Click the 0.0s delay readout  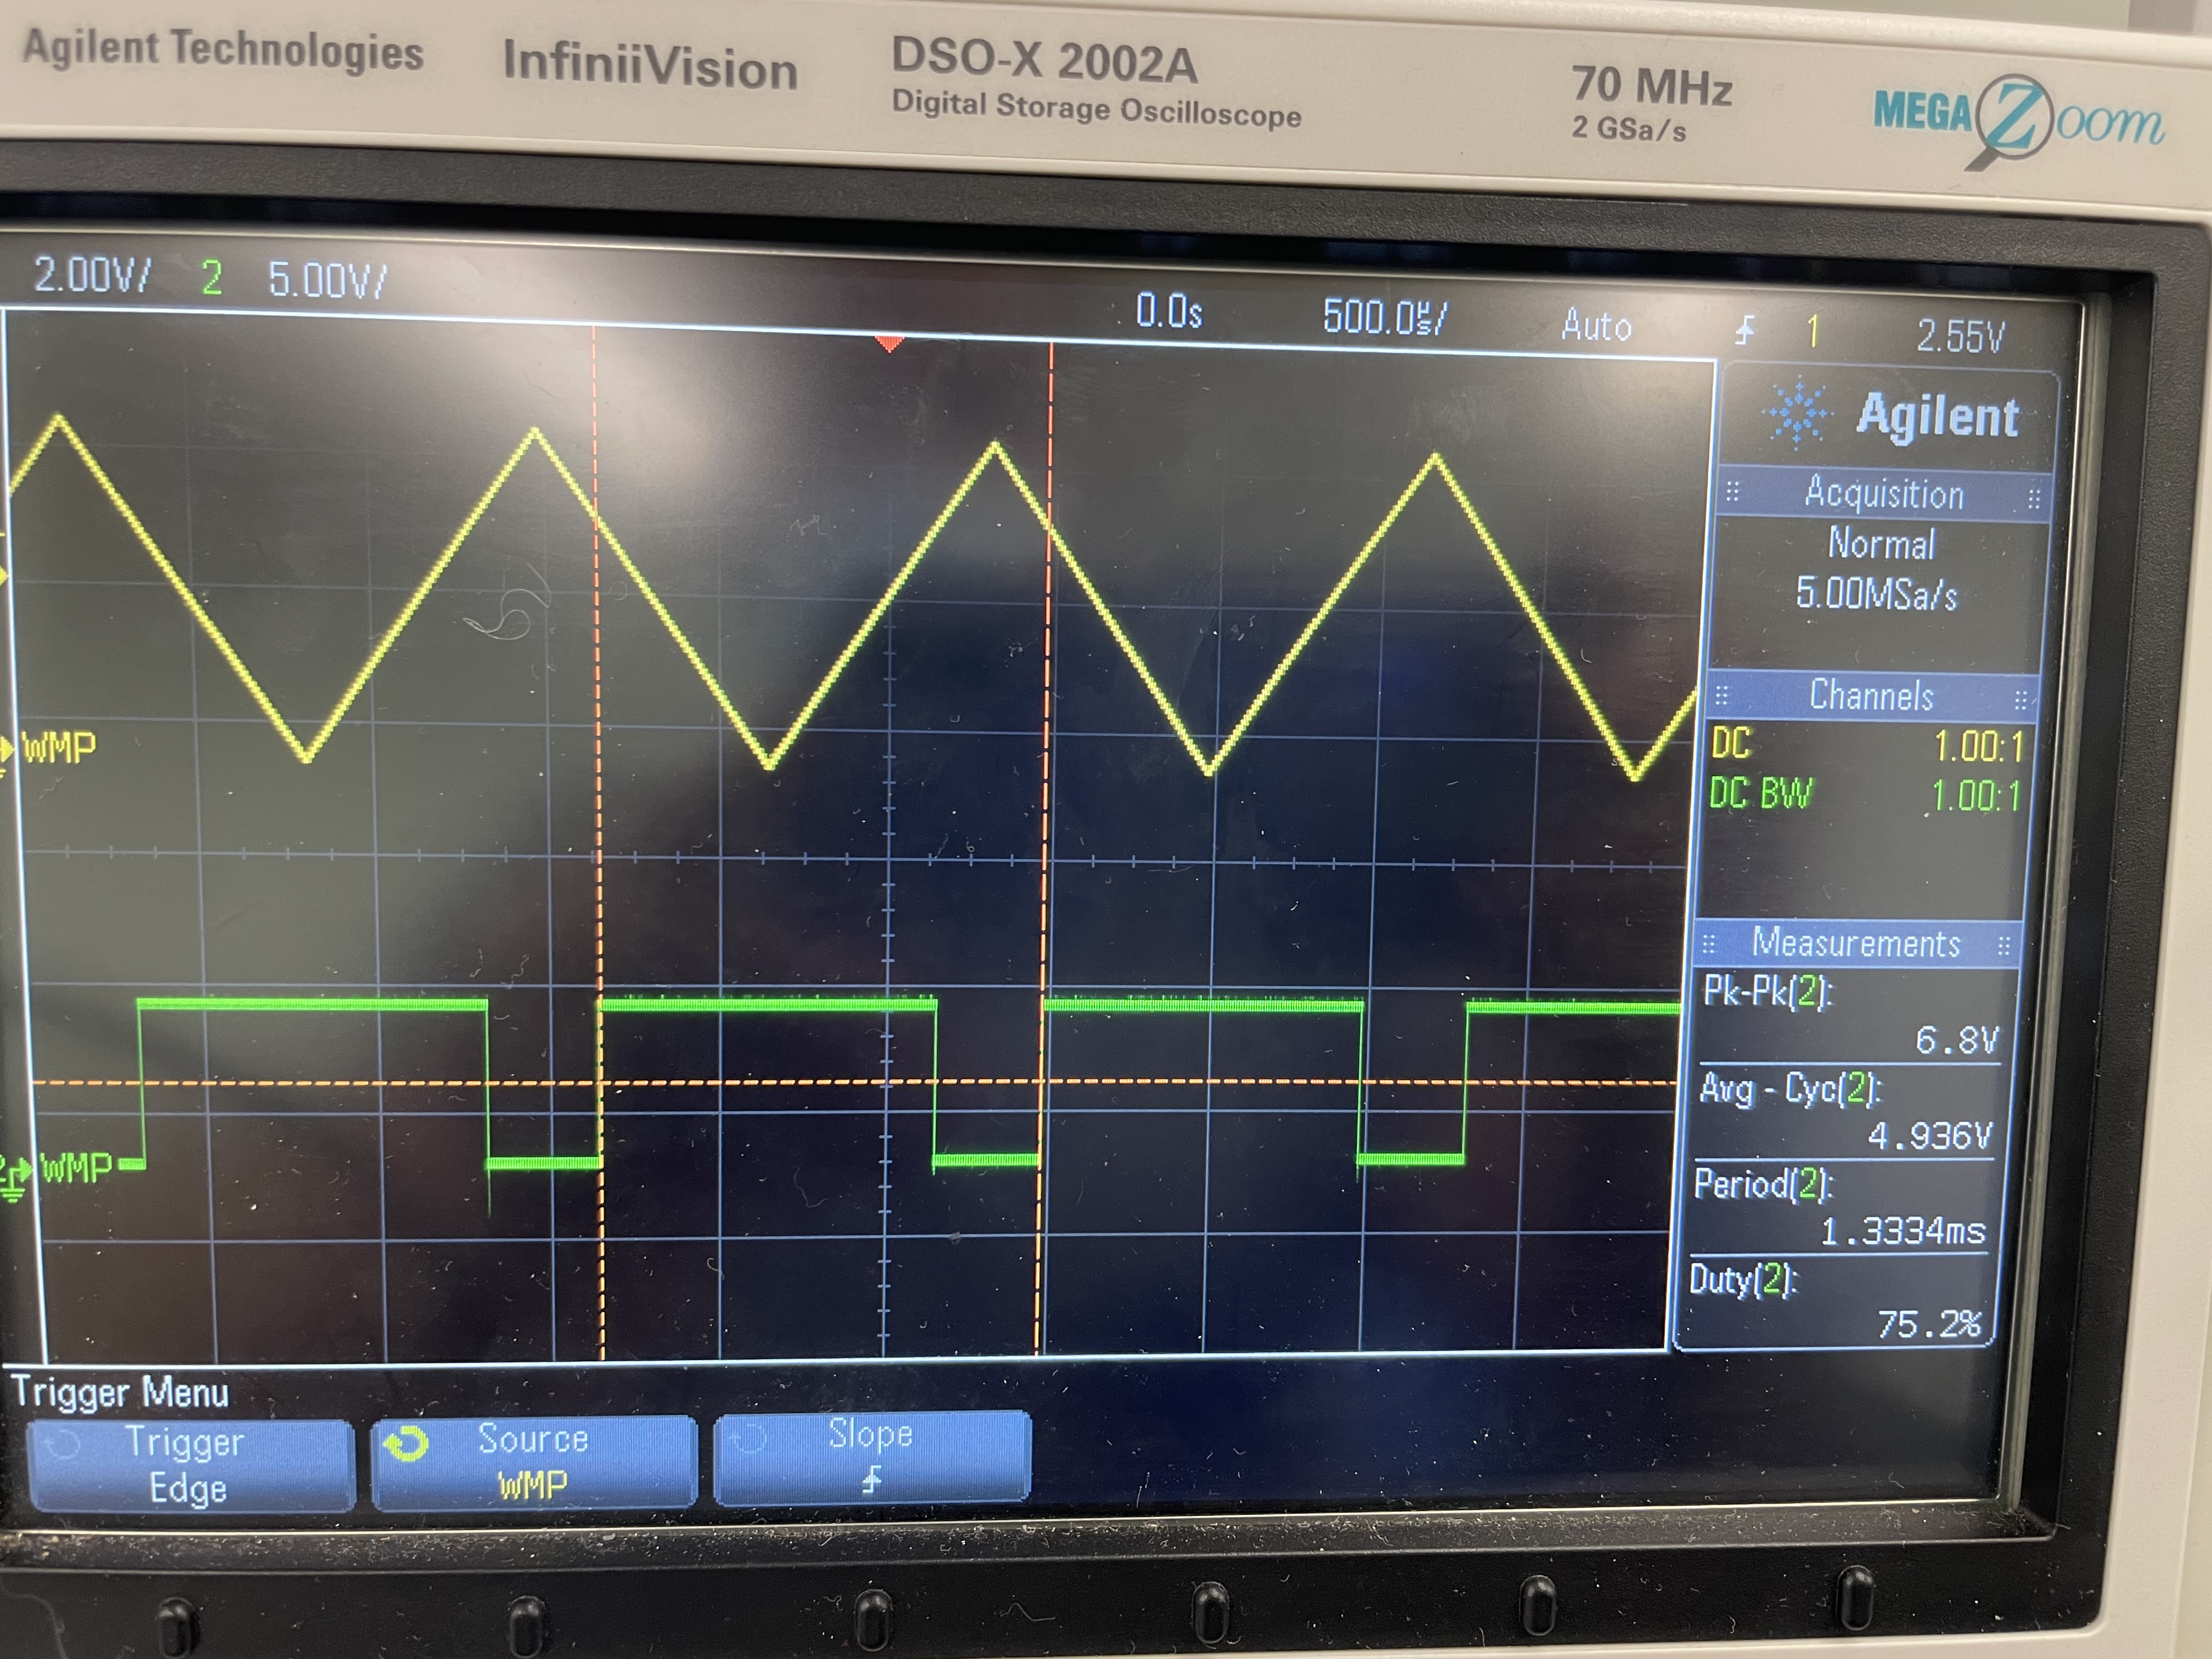1168,312
